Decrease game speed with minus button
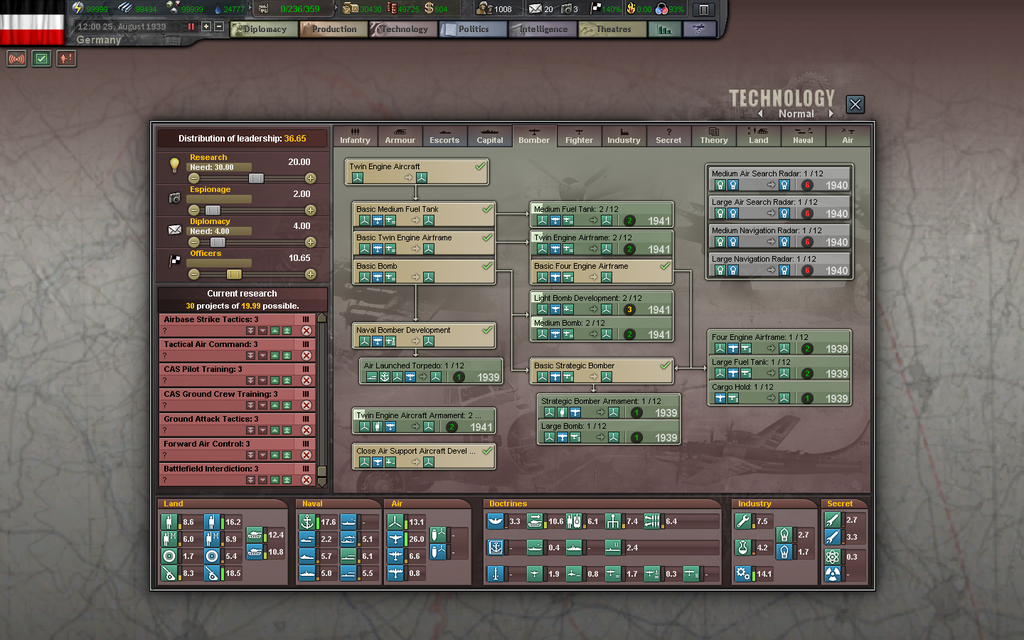The height and width of the screenshot is (640, 1024). (x=219, y=27)
